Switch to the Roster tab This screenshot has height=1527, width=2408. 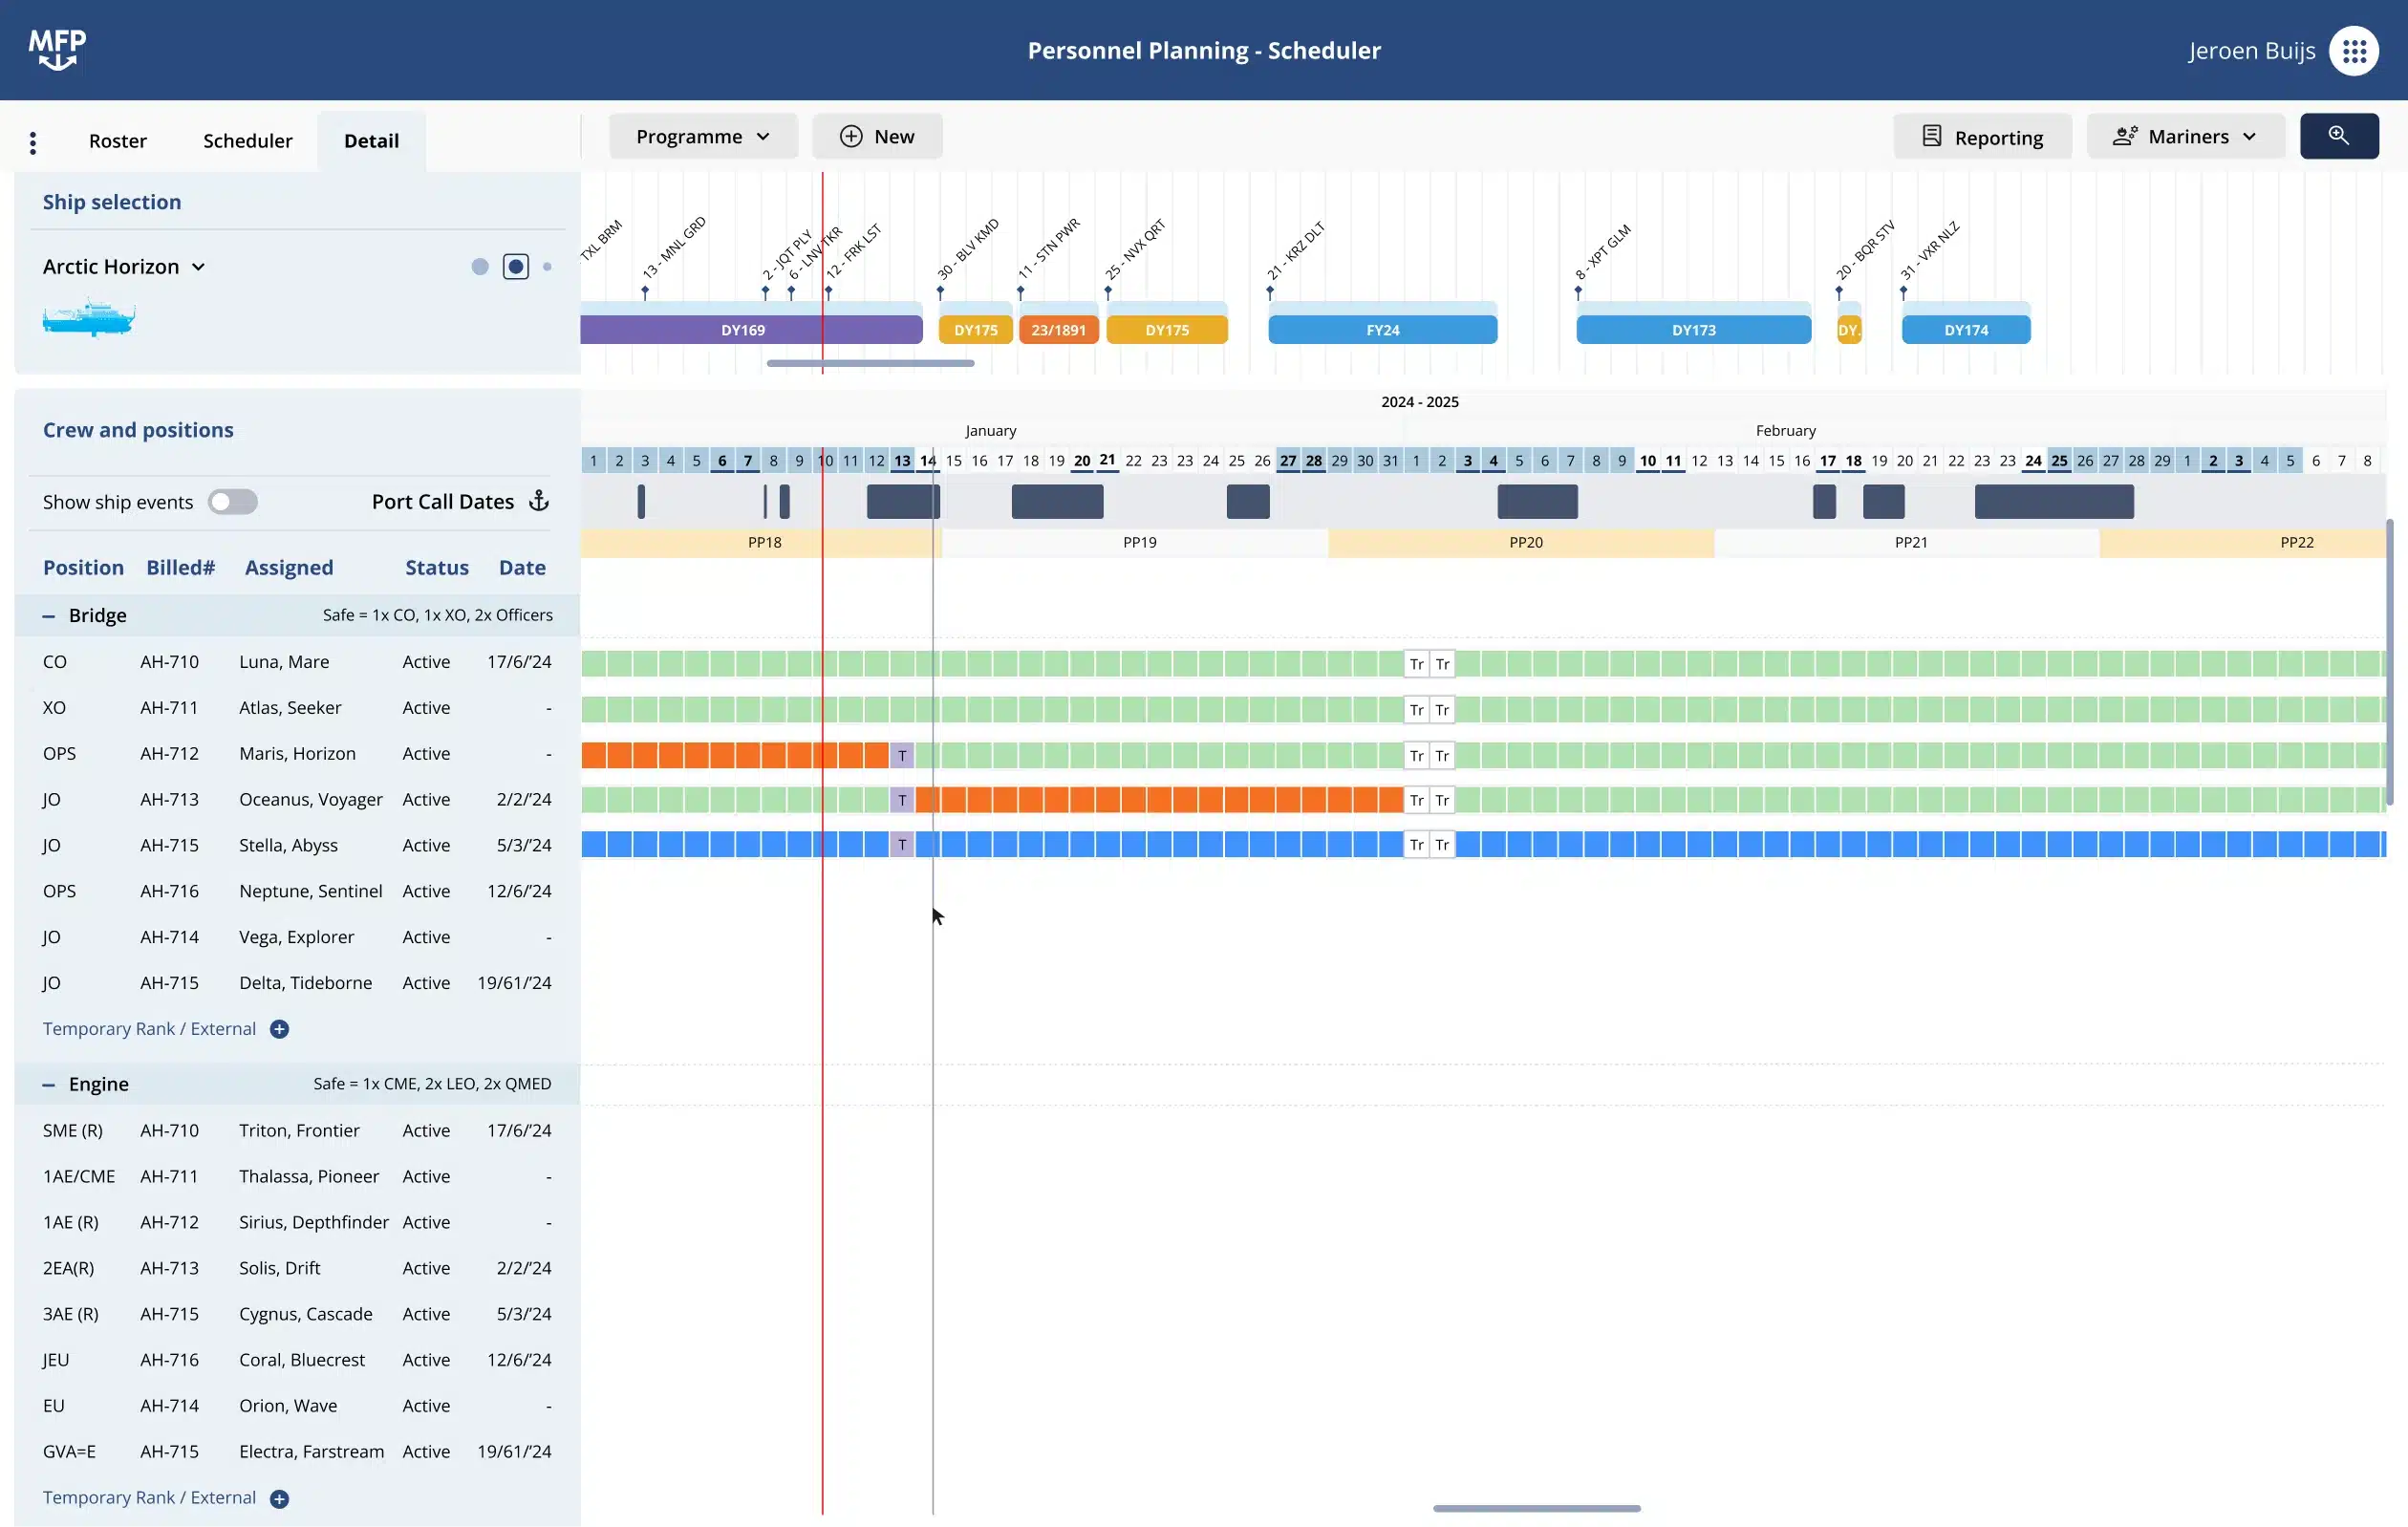[x=117, y=141]
